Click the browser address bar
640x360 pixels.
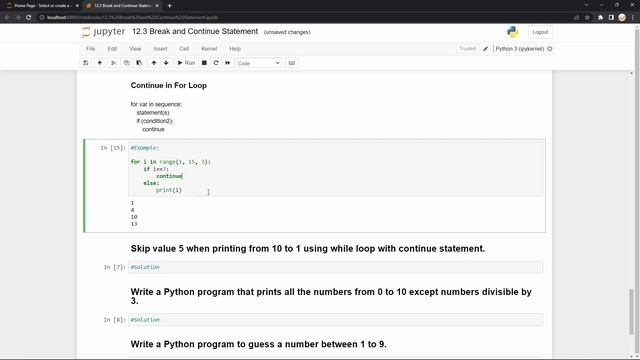pyautogui.click(x=302, y=18)
